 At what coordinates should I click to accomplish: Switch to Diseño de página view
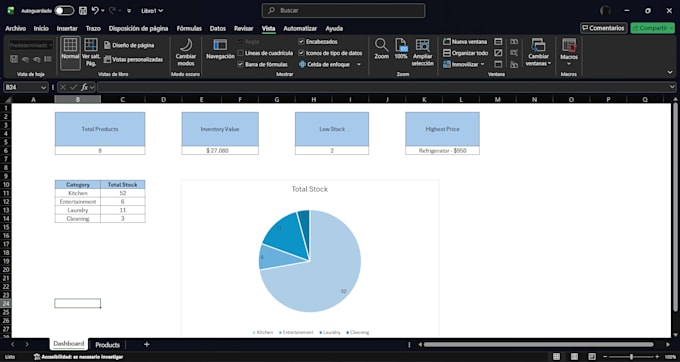click(x=129, y=45)
